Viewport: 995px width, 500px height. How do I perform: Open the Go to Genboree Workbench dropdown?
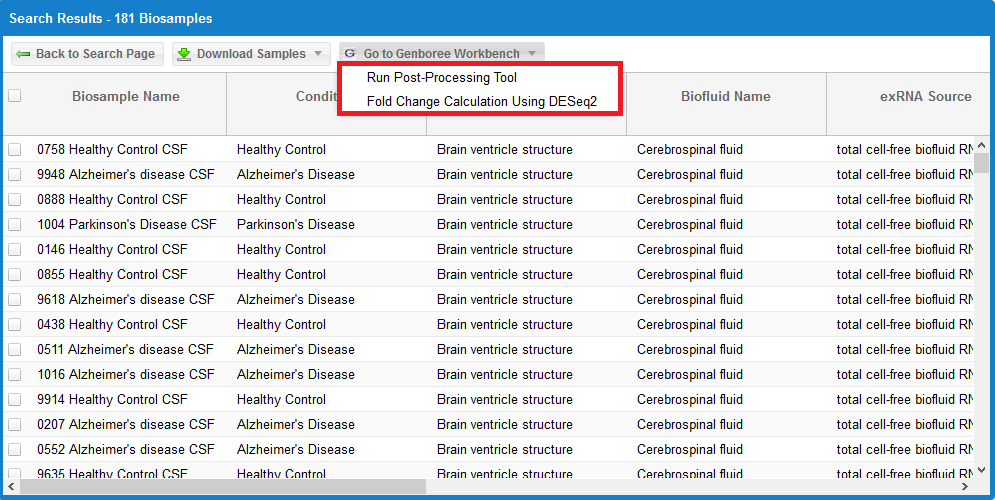click(x=443, y=54)
